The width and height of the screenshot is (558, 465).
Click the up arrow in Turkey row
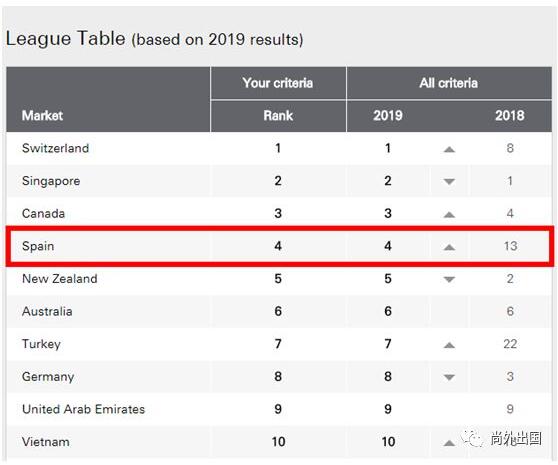(x=449, y=345)
